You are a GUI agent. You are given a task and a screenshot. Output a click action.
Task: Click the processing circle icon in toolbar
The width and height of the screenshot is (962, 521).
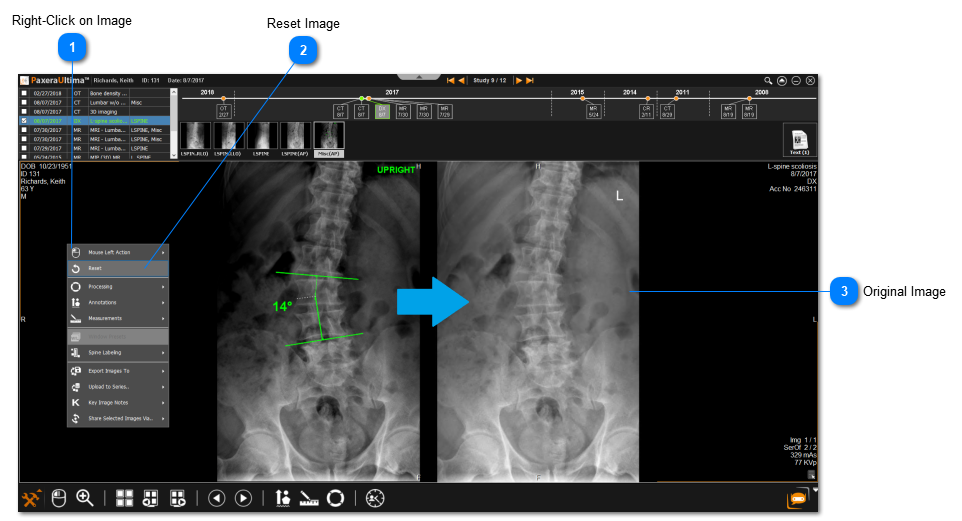pos(335,497)
